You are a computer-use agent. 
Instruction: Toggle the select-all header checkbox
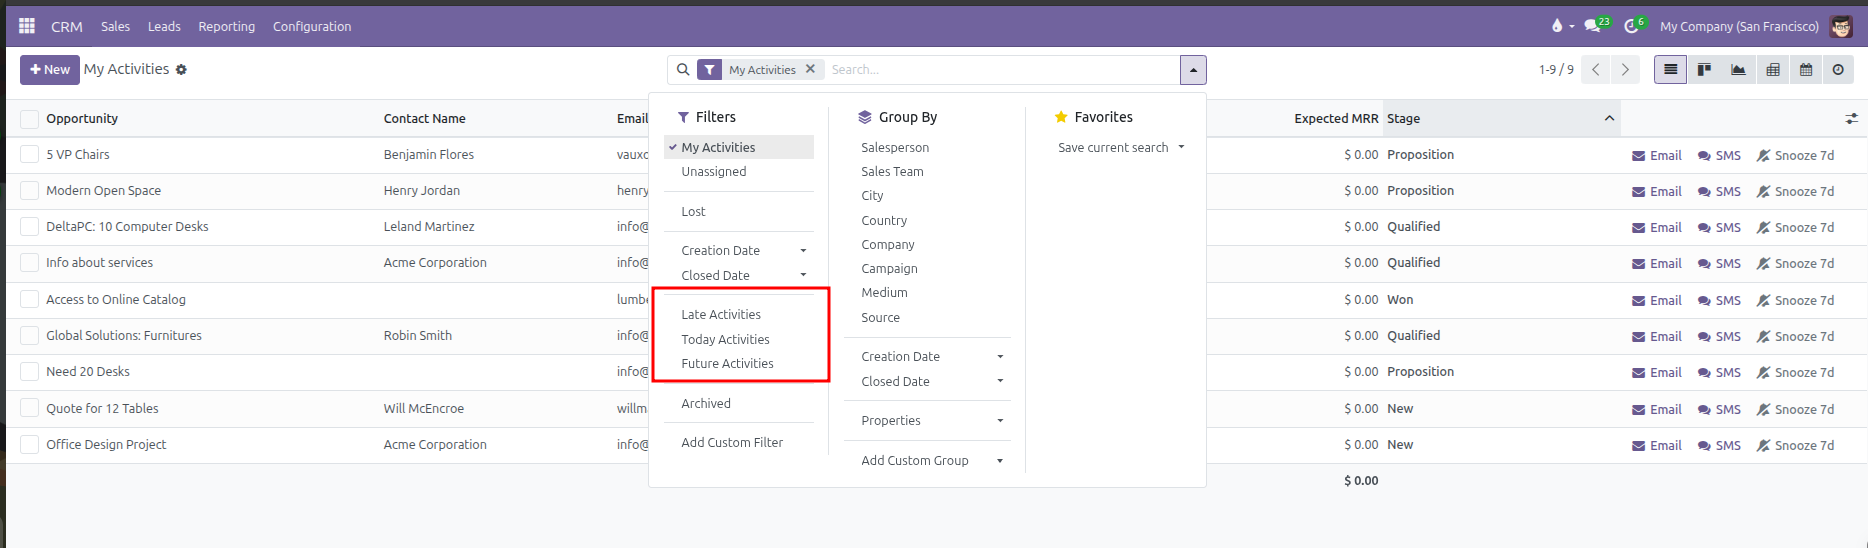pyautogui.click(x=29, y=119)
